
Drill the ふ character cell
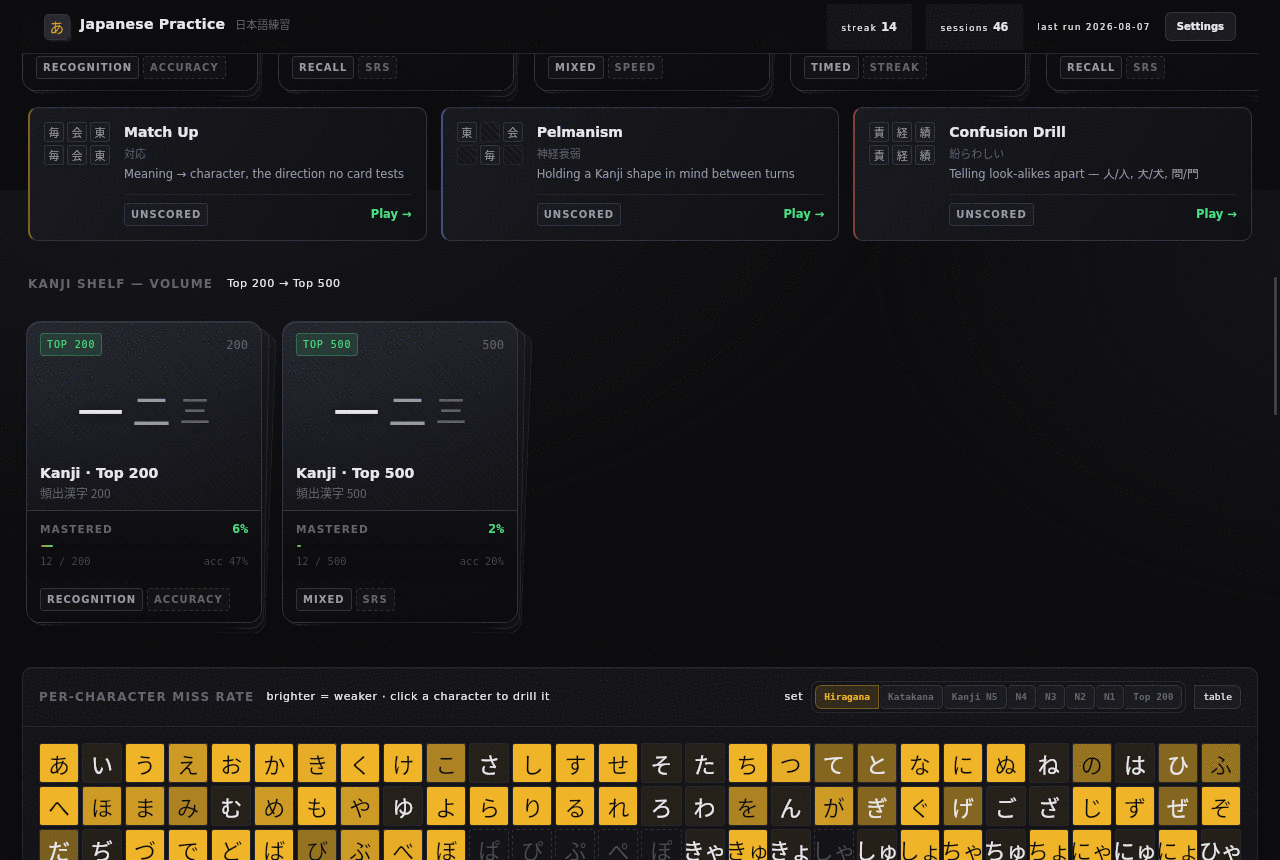1221,763
